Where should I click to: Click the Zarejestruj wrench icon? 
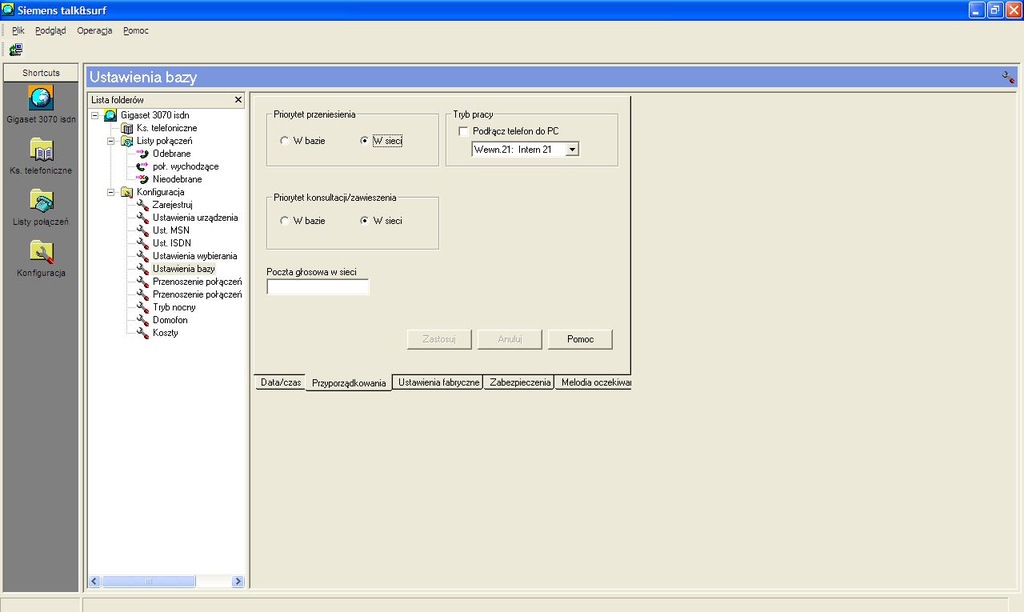click(142, 205)
